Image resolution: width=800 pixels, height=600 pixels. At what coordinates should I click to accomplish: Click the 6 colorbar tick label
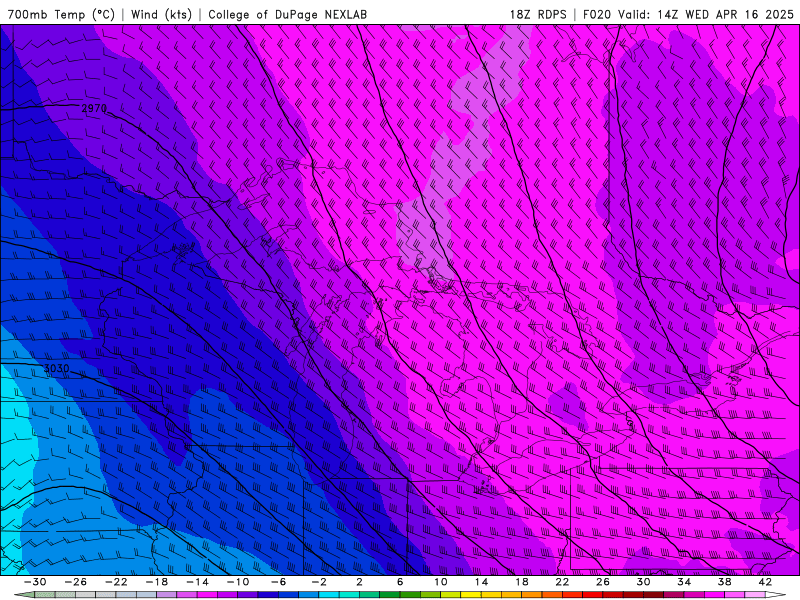400,582
